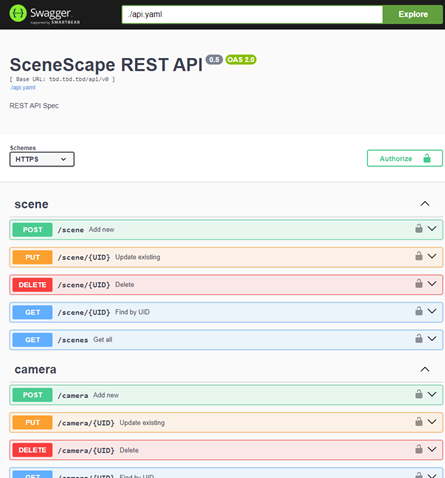445x478 pixels.
Task: Click the OAS 2.0 badge
Action: pos(241,60)
